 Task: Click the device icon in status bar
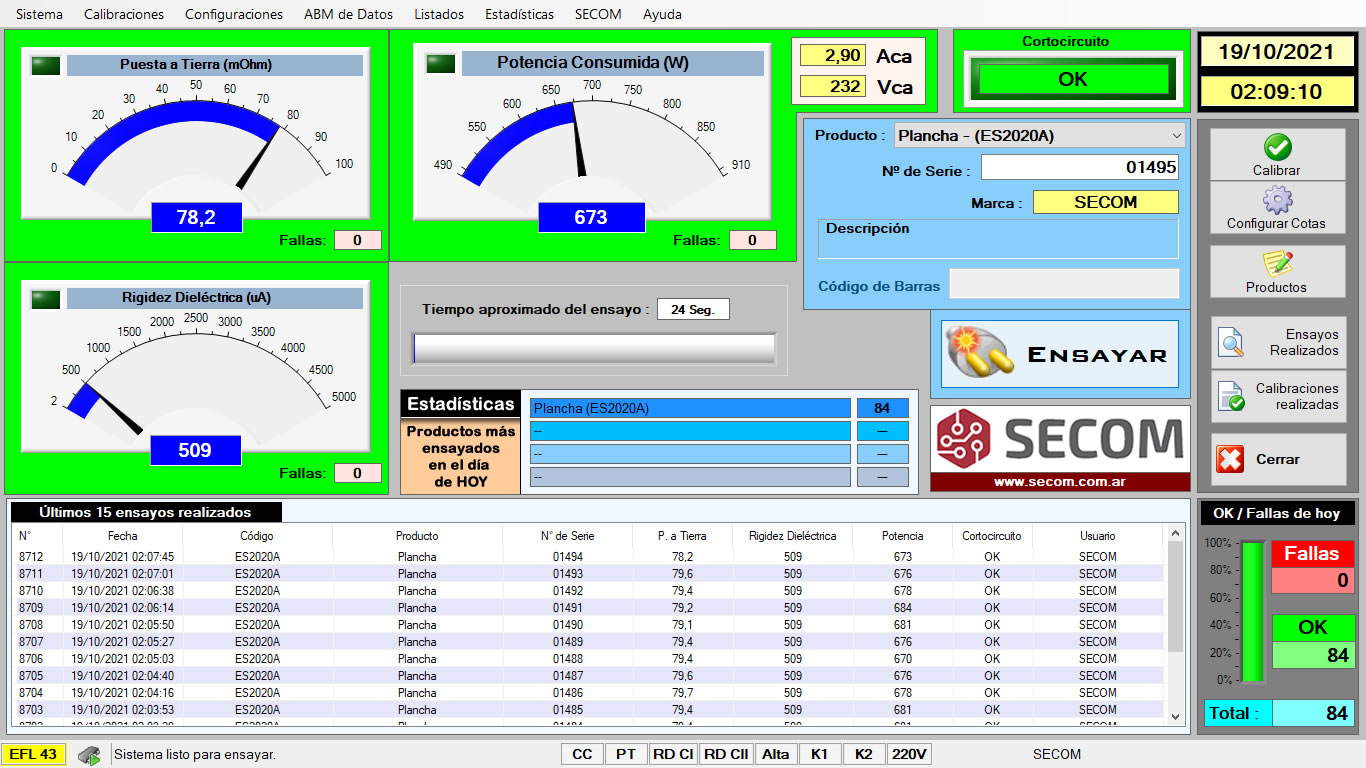89,755
